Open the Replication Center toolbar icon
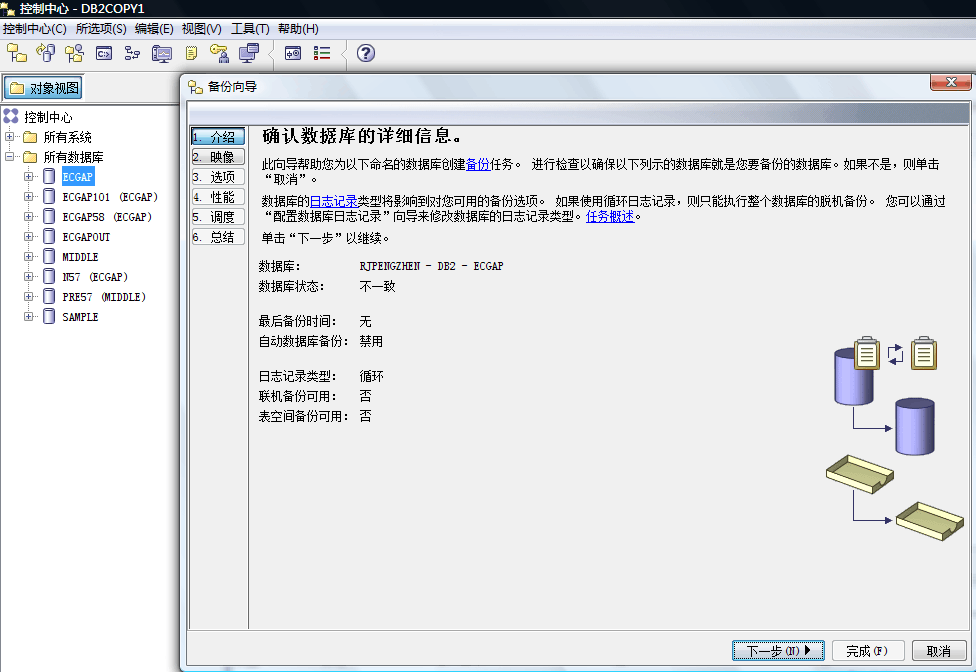The image size is (976, 672). (45, 54)
